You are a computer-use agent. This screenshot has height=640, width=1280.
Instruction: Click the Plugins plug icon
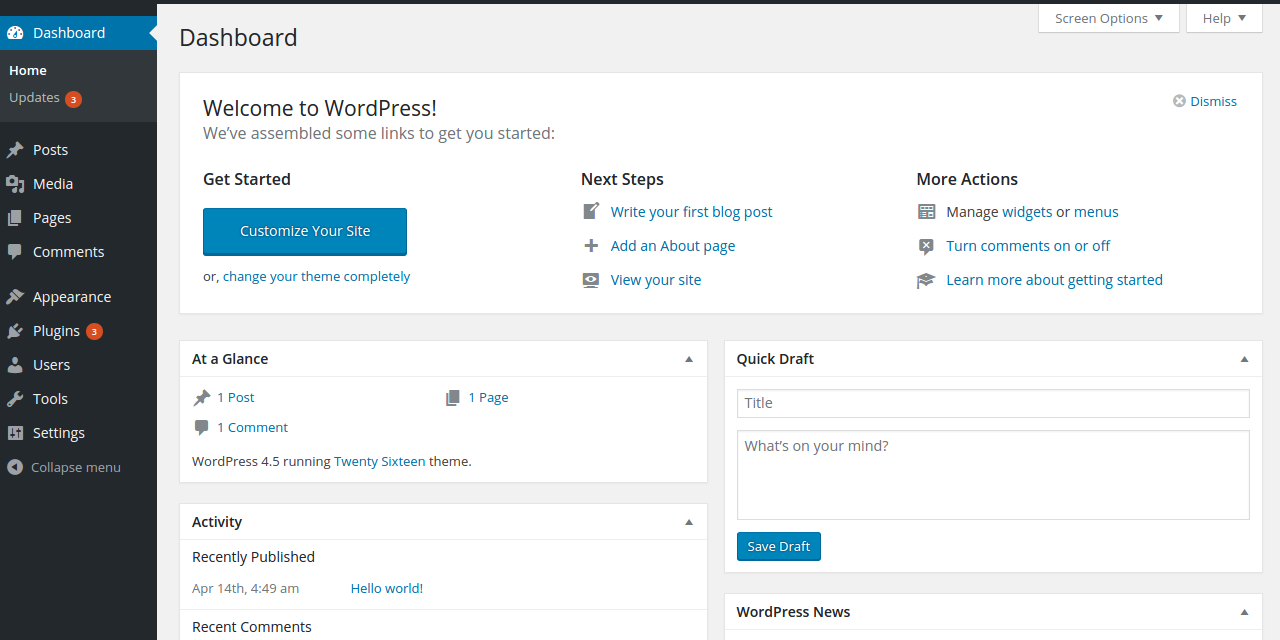click(x=15, y=330)
